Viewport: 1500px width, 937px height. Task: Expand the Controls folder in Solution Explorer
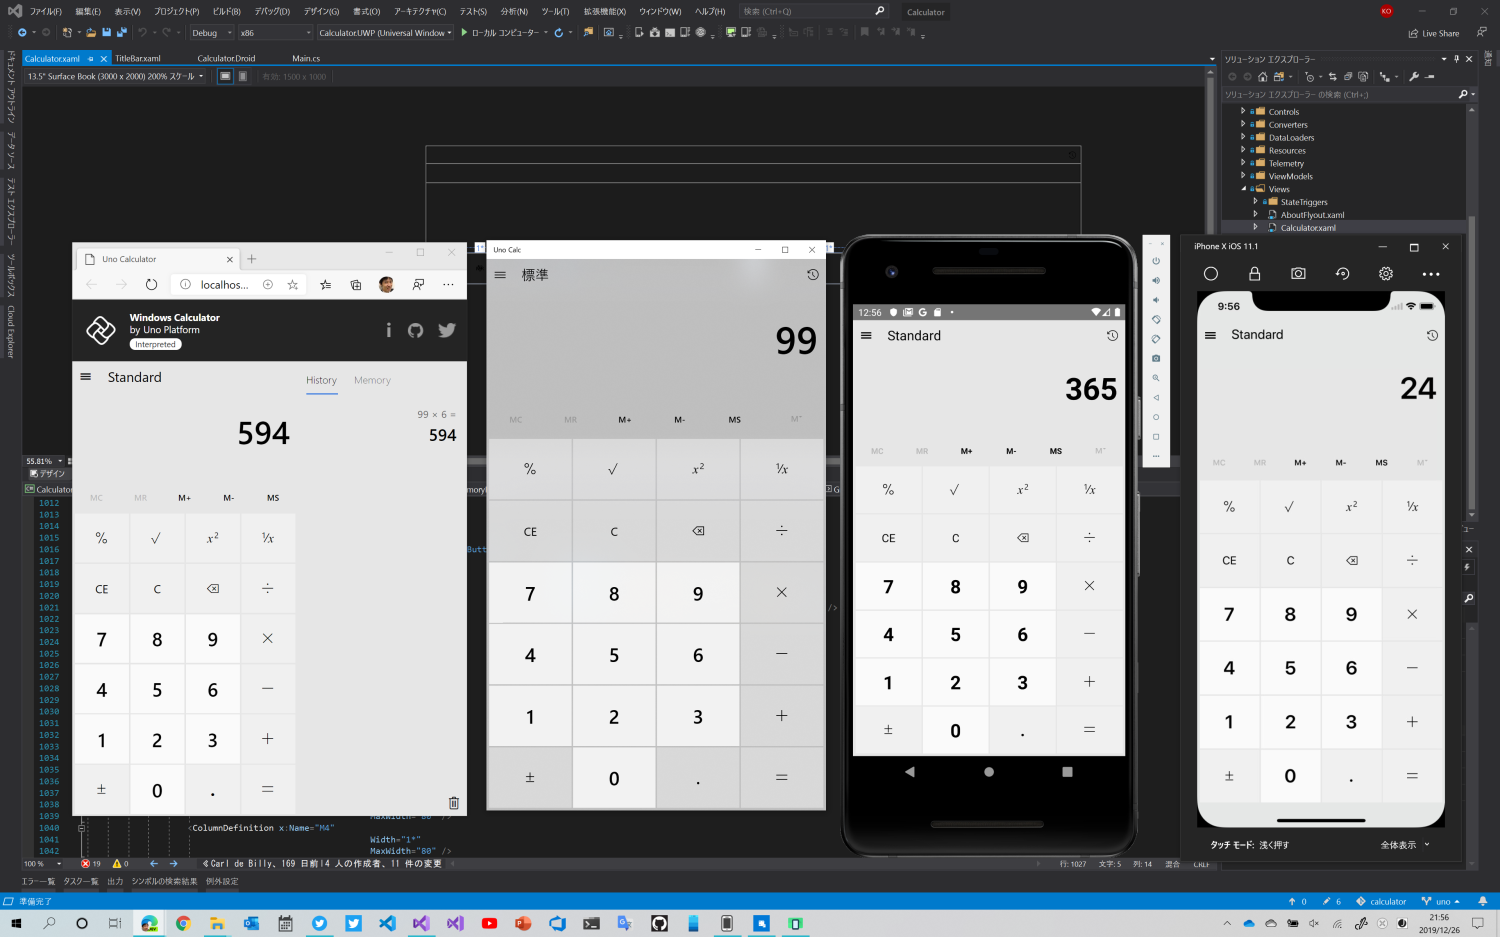pos(1243,111)
